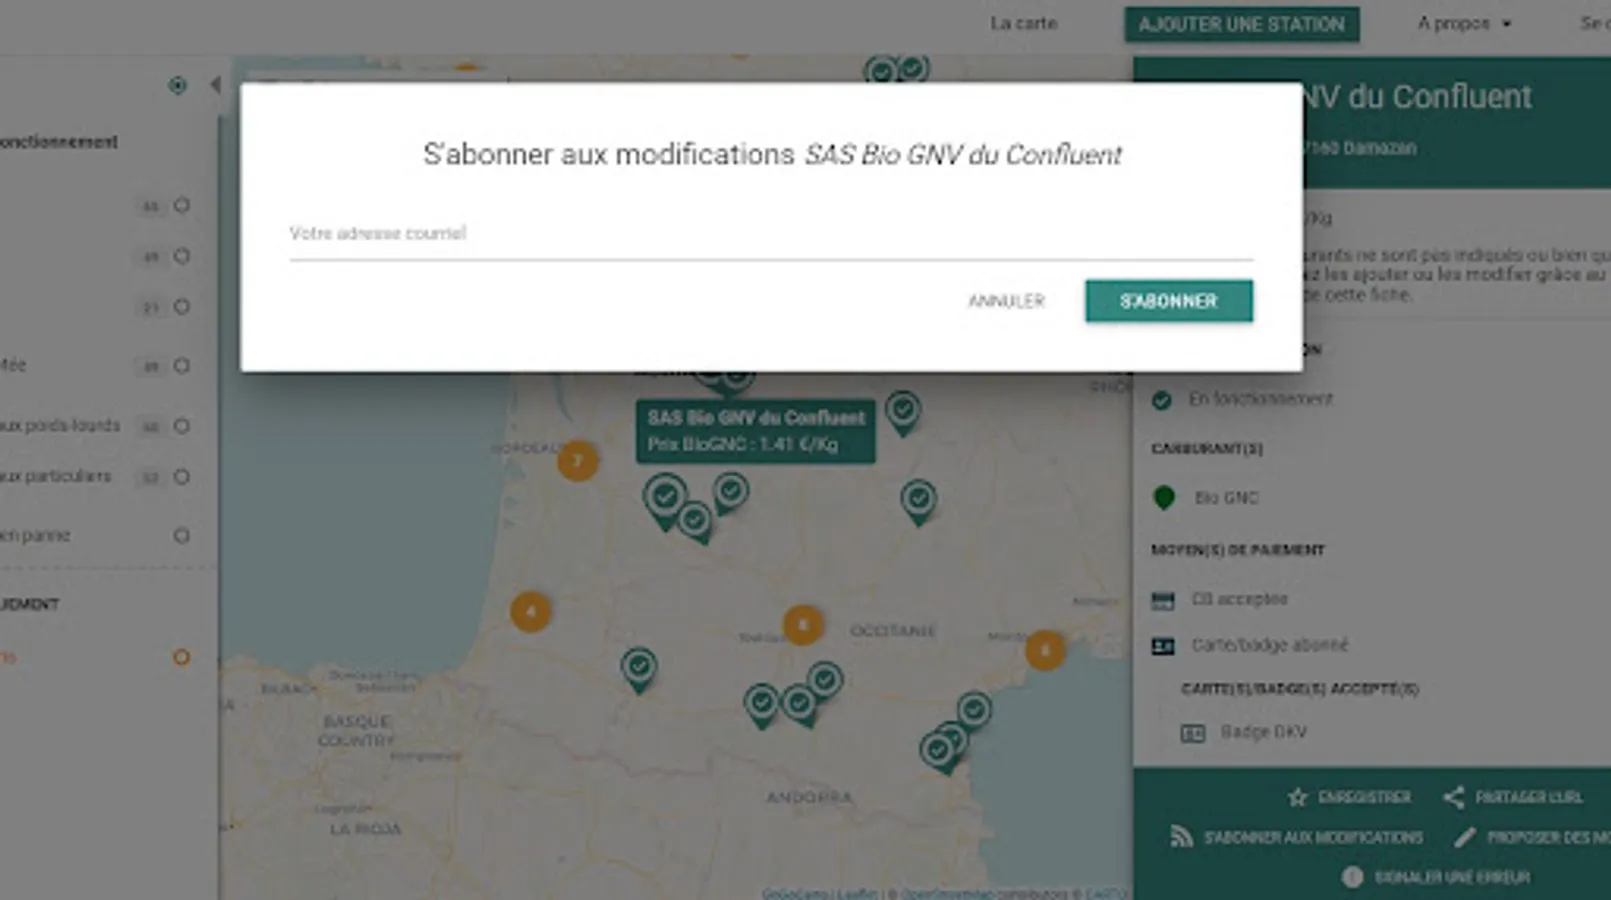Click the RSS icon for S'ABONNER AUX MODIFICATIONS
Image resolution: width=1611 pixels, height=900 pixels.
click(1181, 837)
